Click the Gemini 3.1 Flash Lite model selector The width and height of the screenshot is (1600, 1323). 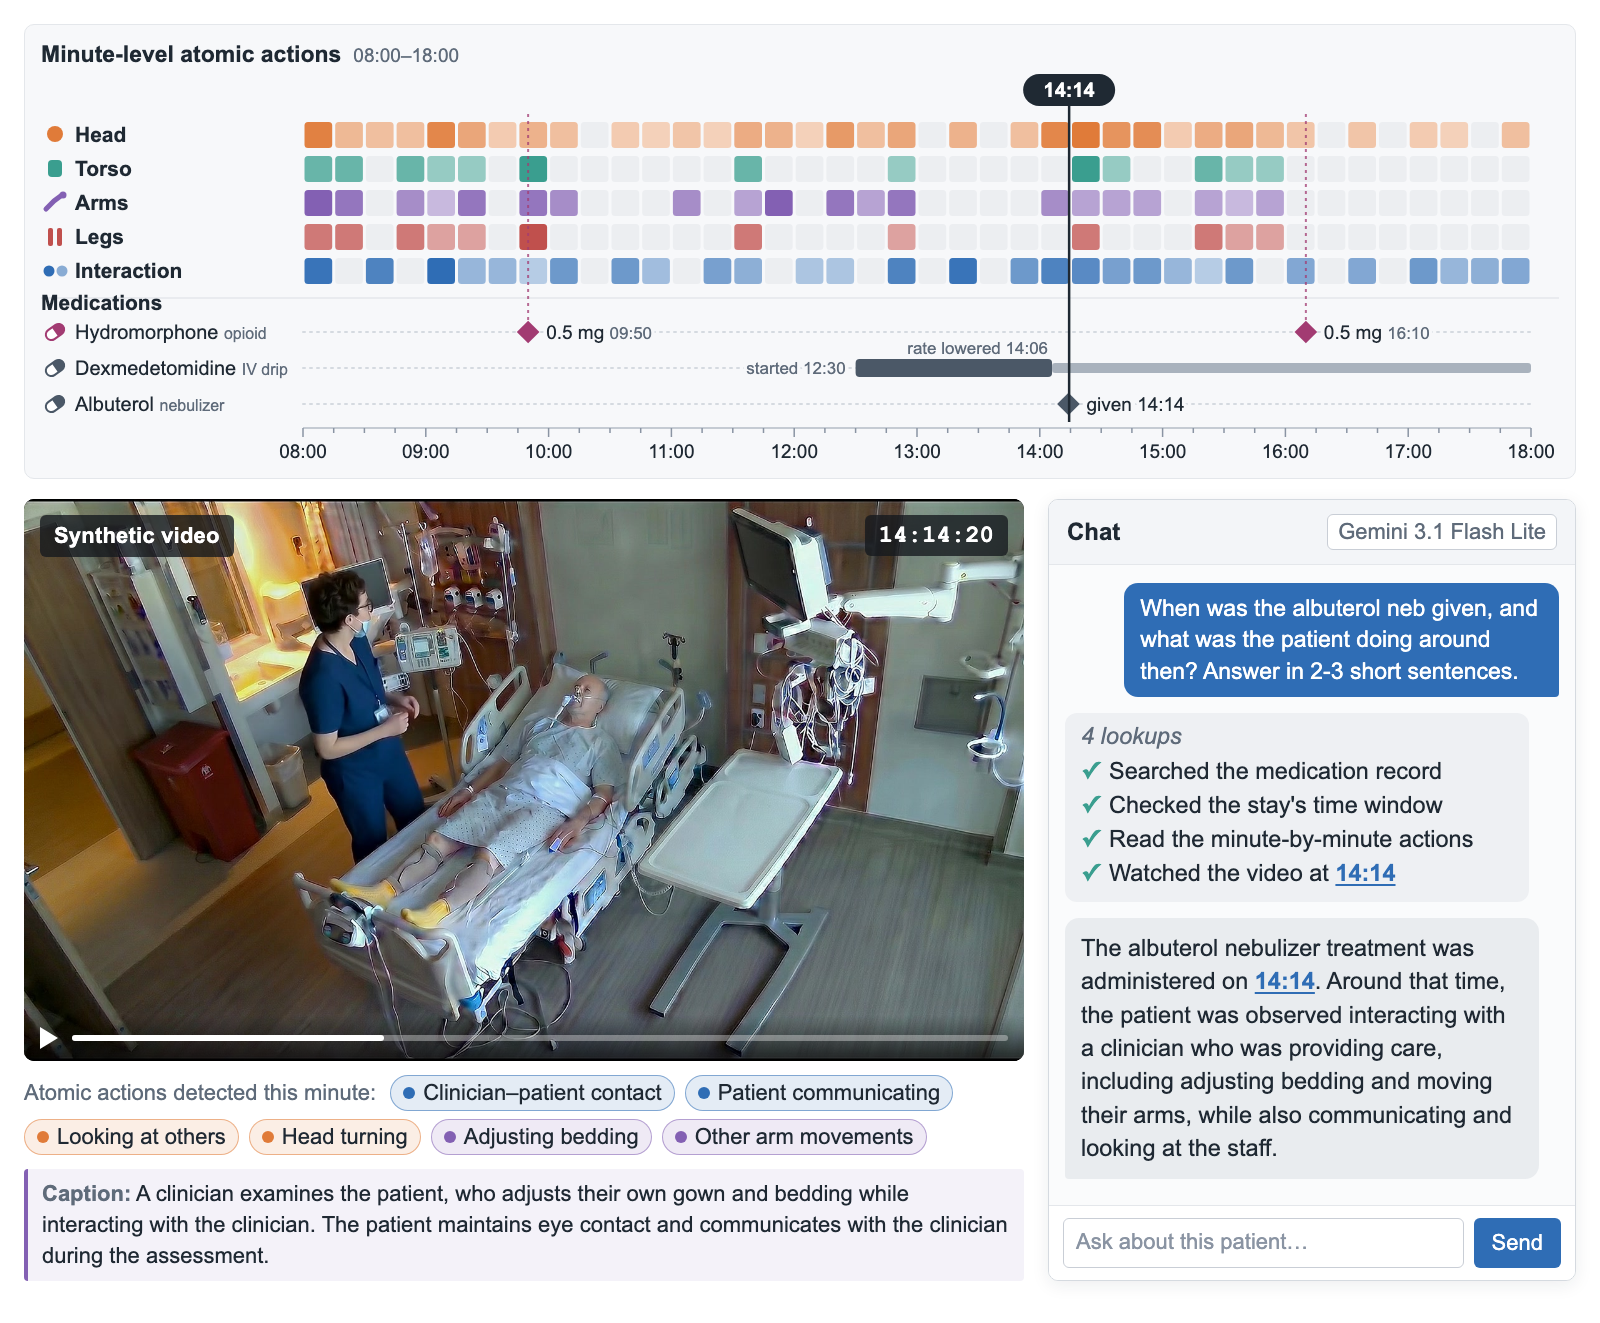pos(1441,532)
